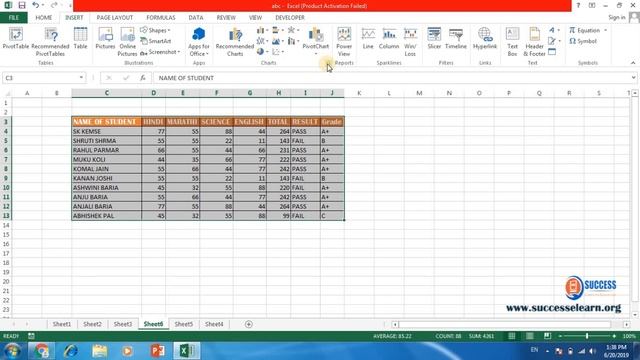Open Recommended Charts

235,42
